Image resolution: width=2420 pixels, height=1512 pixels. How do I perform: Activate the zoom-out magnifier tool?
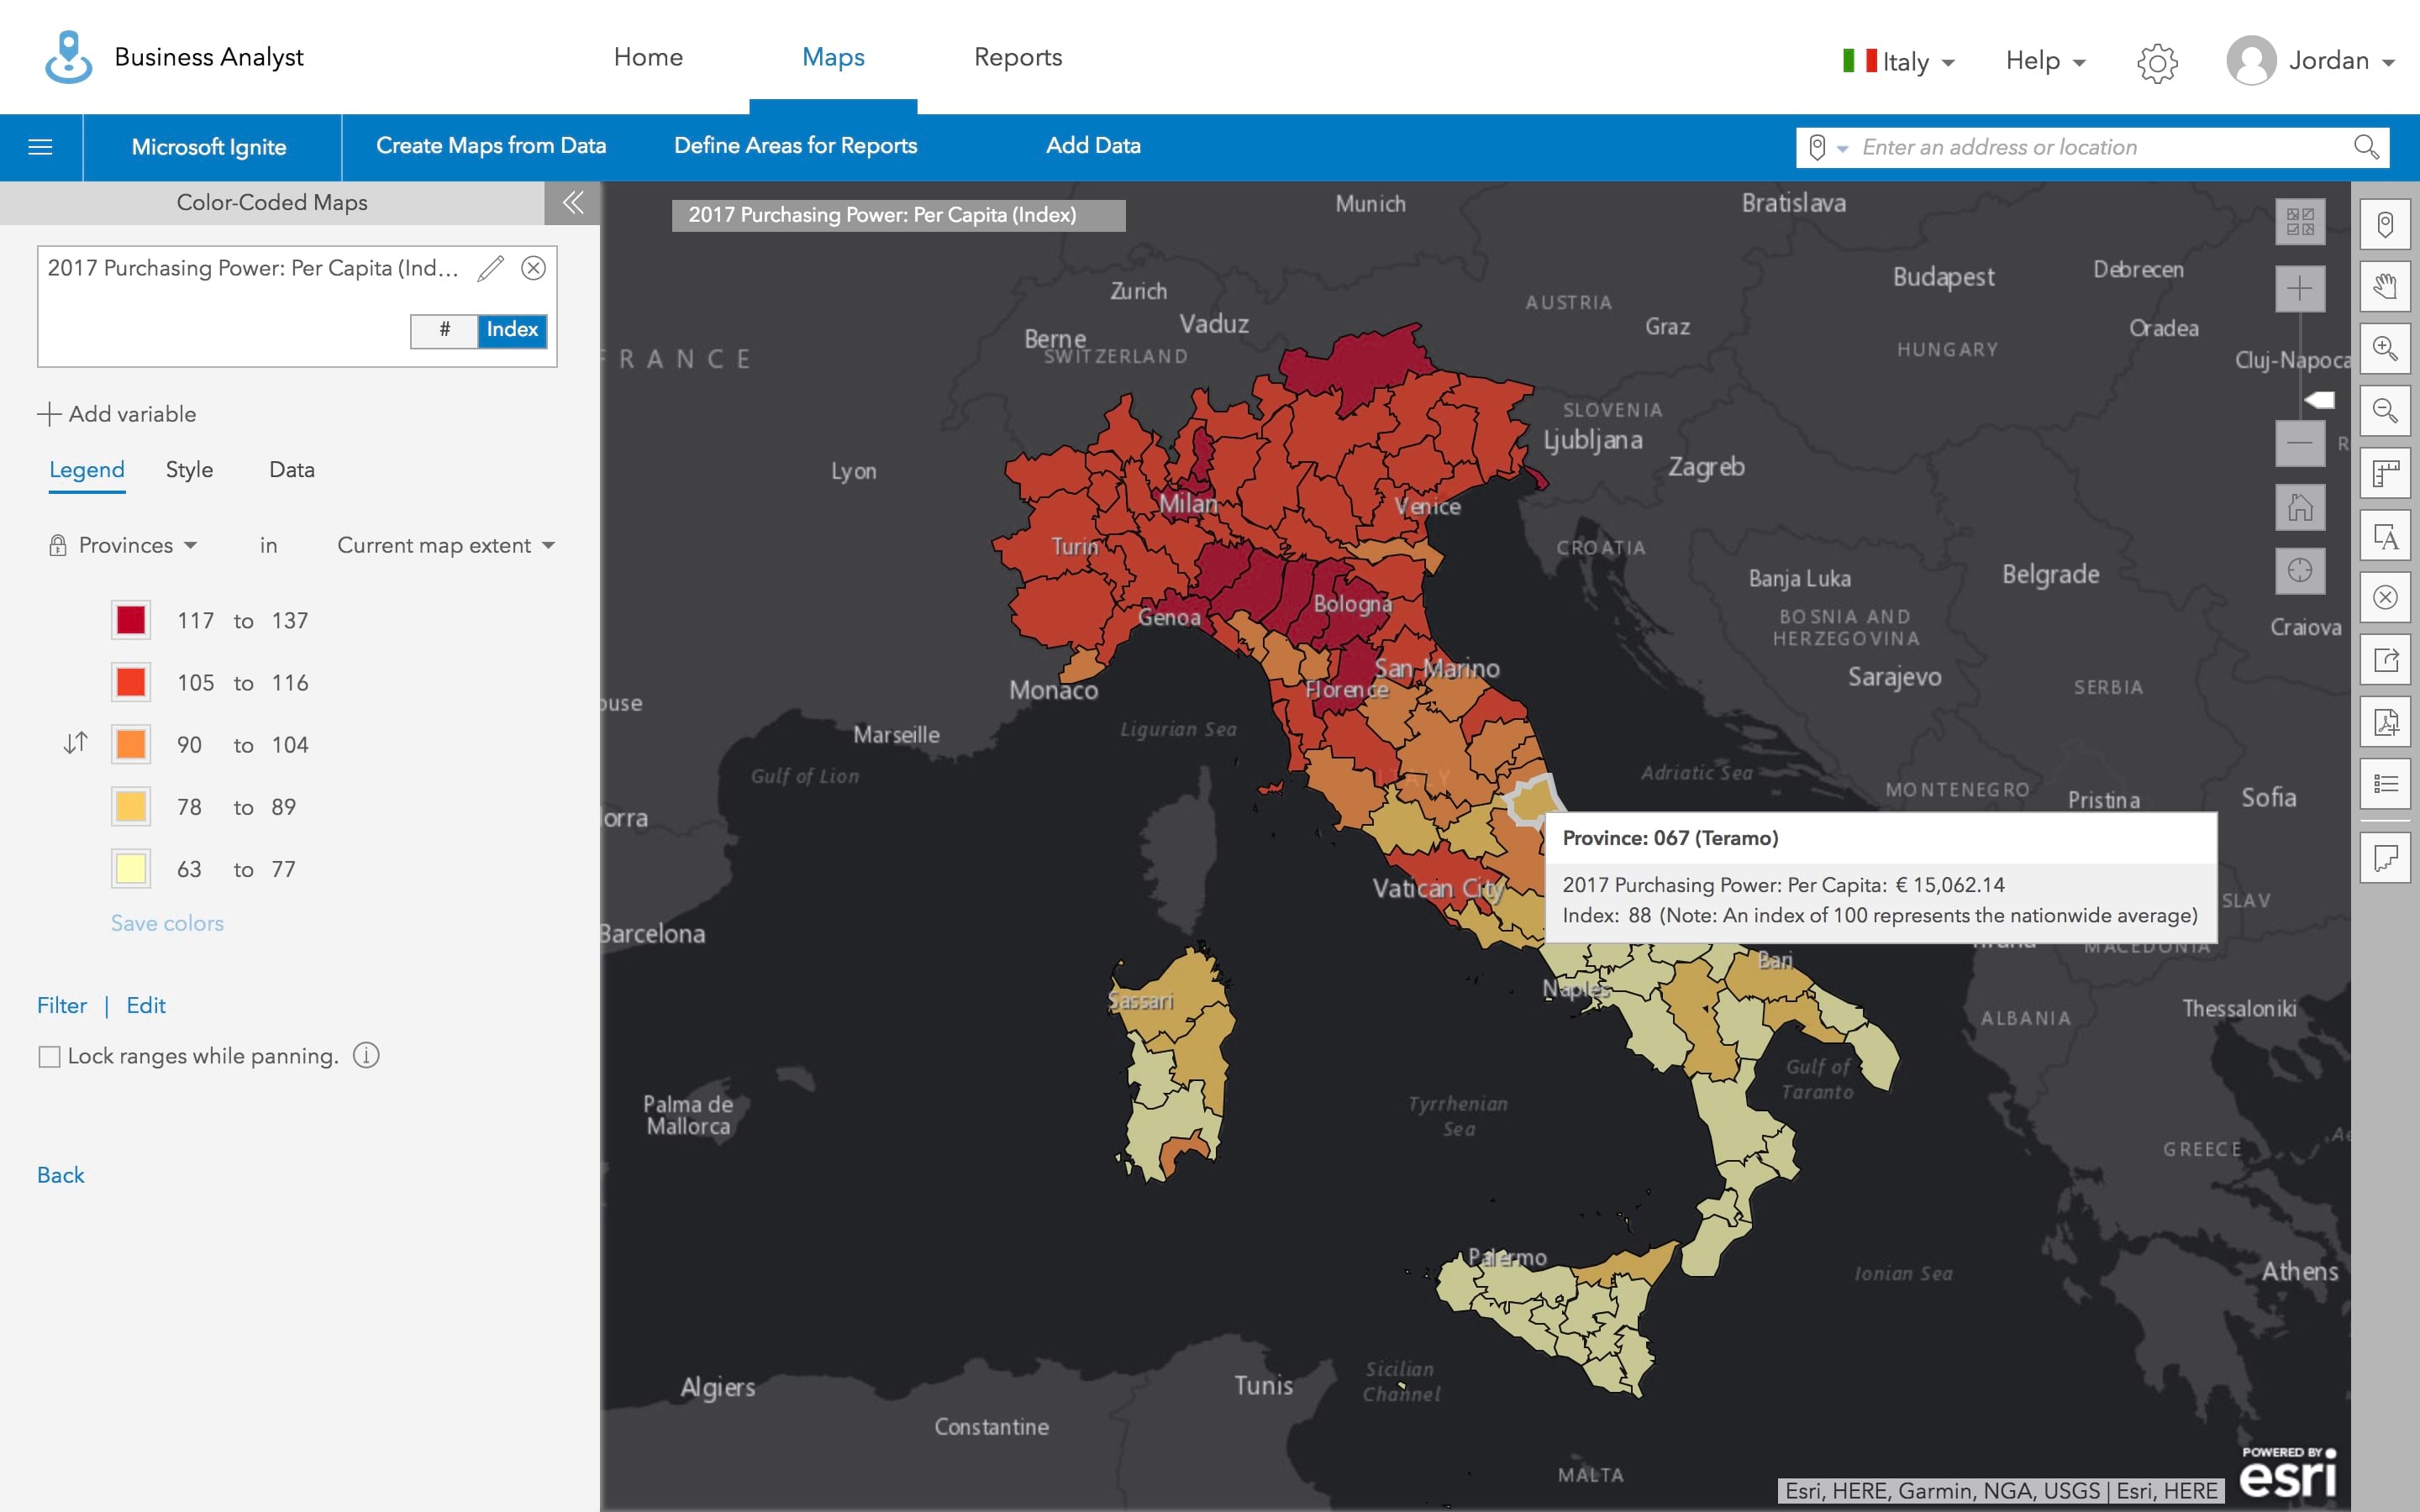(x=2386, y=409)
